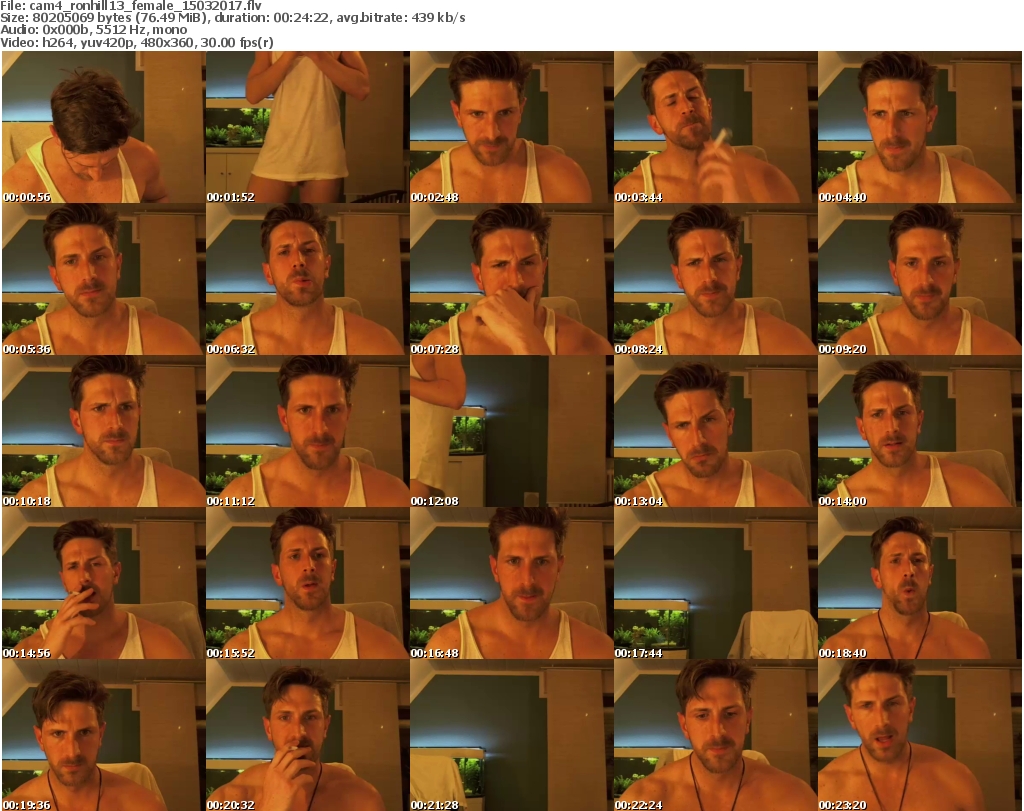Select the thumbnail stamped 00:03:44
The height and width of the screenshot is (811, 1024).
point(716,127)
